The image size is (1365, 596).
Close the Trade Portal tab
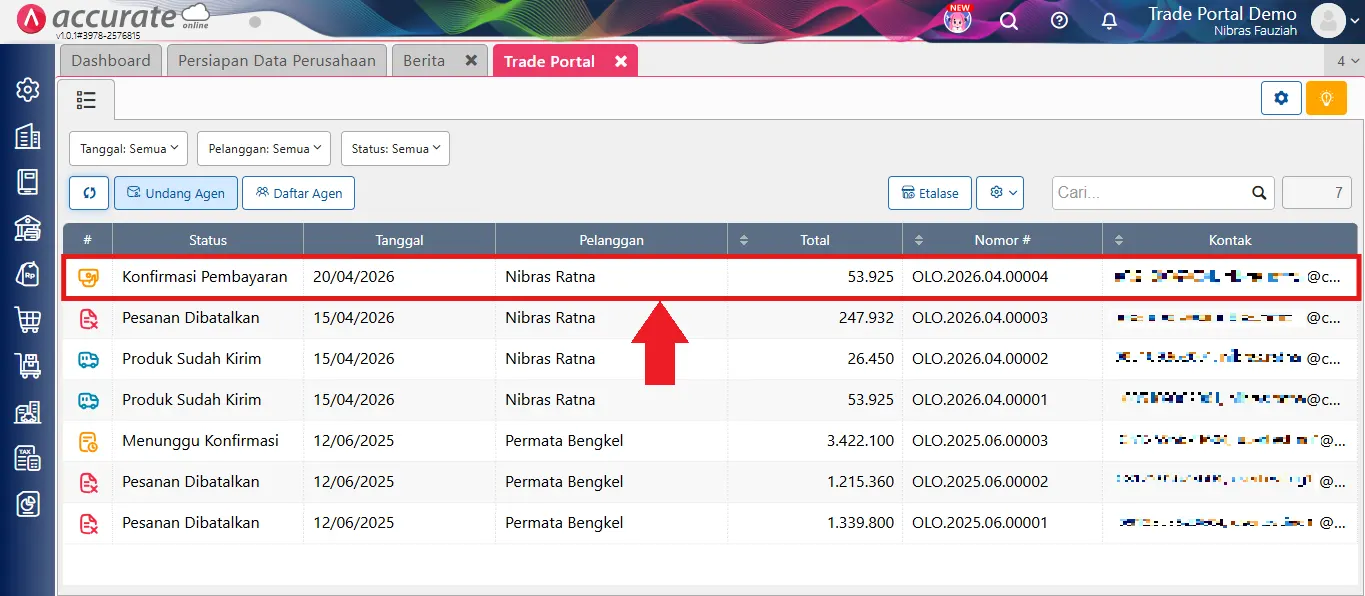621,61
